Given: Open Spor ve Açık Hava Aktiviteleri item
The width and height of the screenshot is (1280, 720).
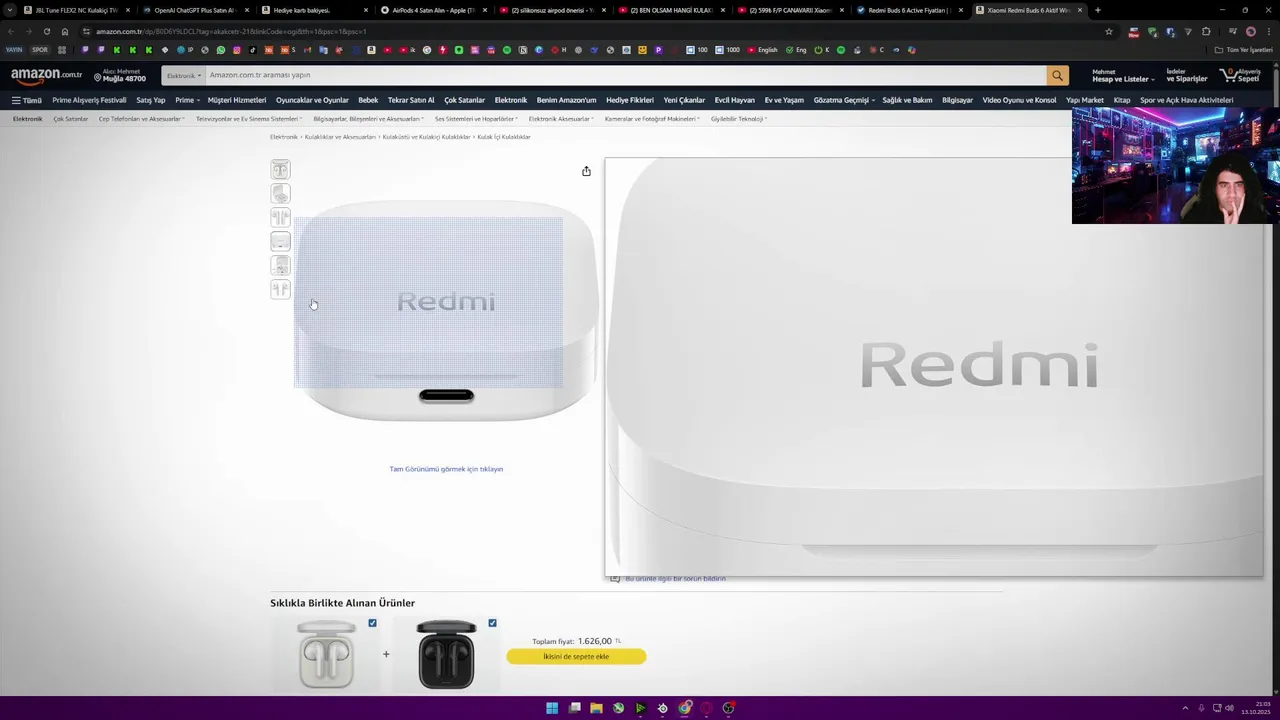Looking at the screenshot, I should (1187, 100).
